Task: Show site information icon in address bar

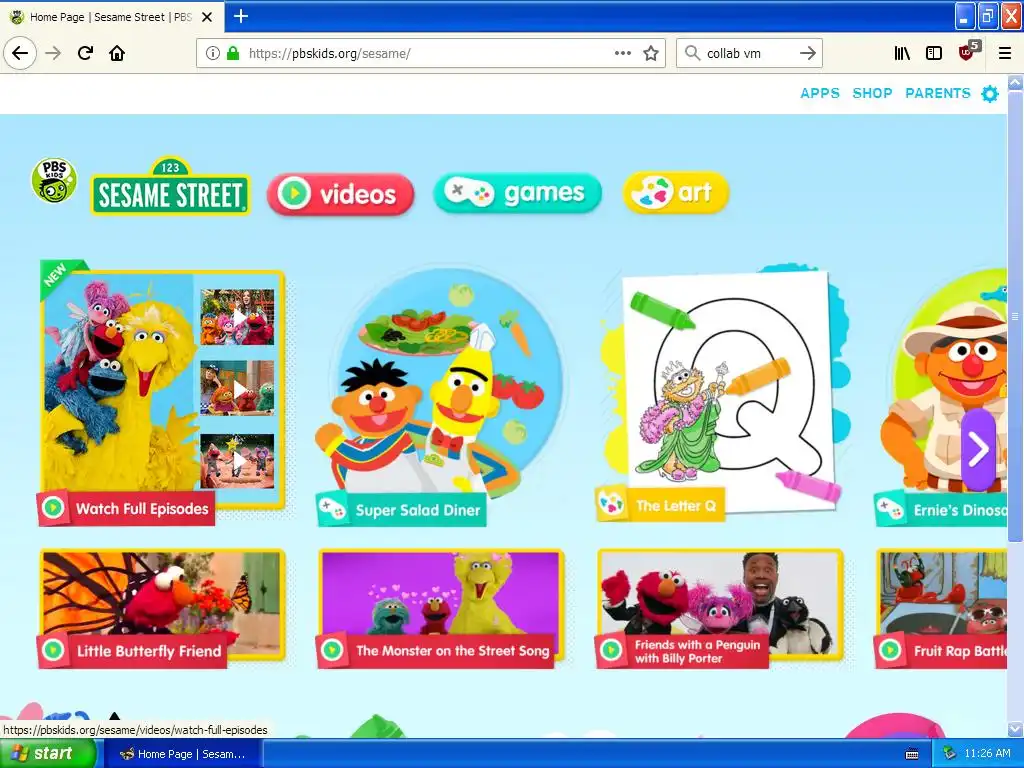Action: [x=213, y=54]
